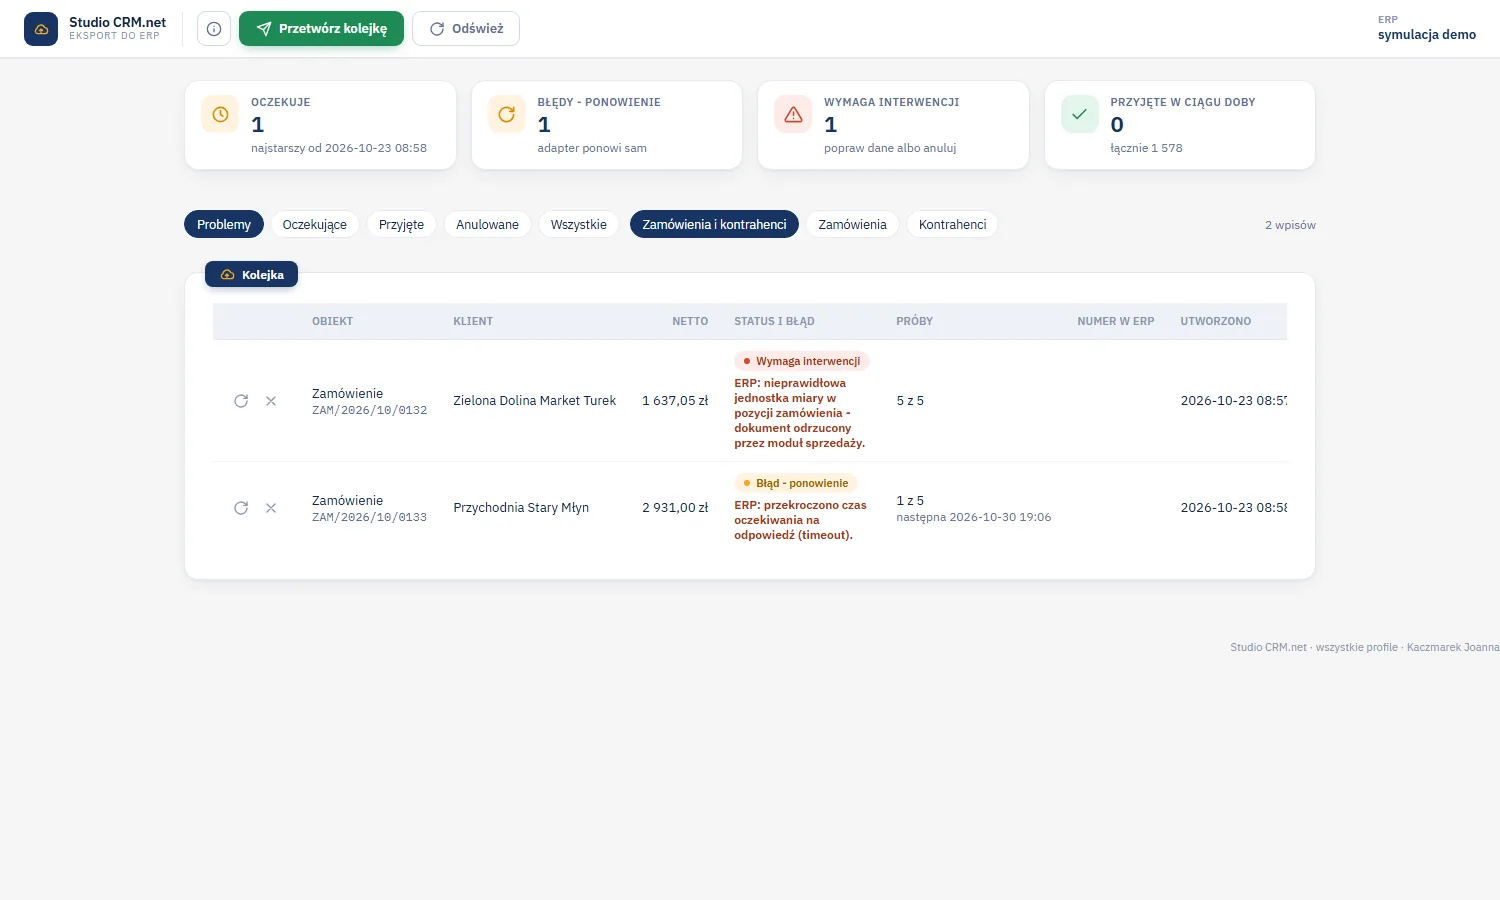This screenshot has width=1500, height=900.
Task: Show the Anulowane entries
Action: coord(487,225)
